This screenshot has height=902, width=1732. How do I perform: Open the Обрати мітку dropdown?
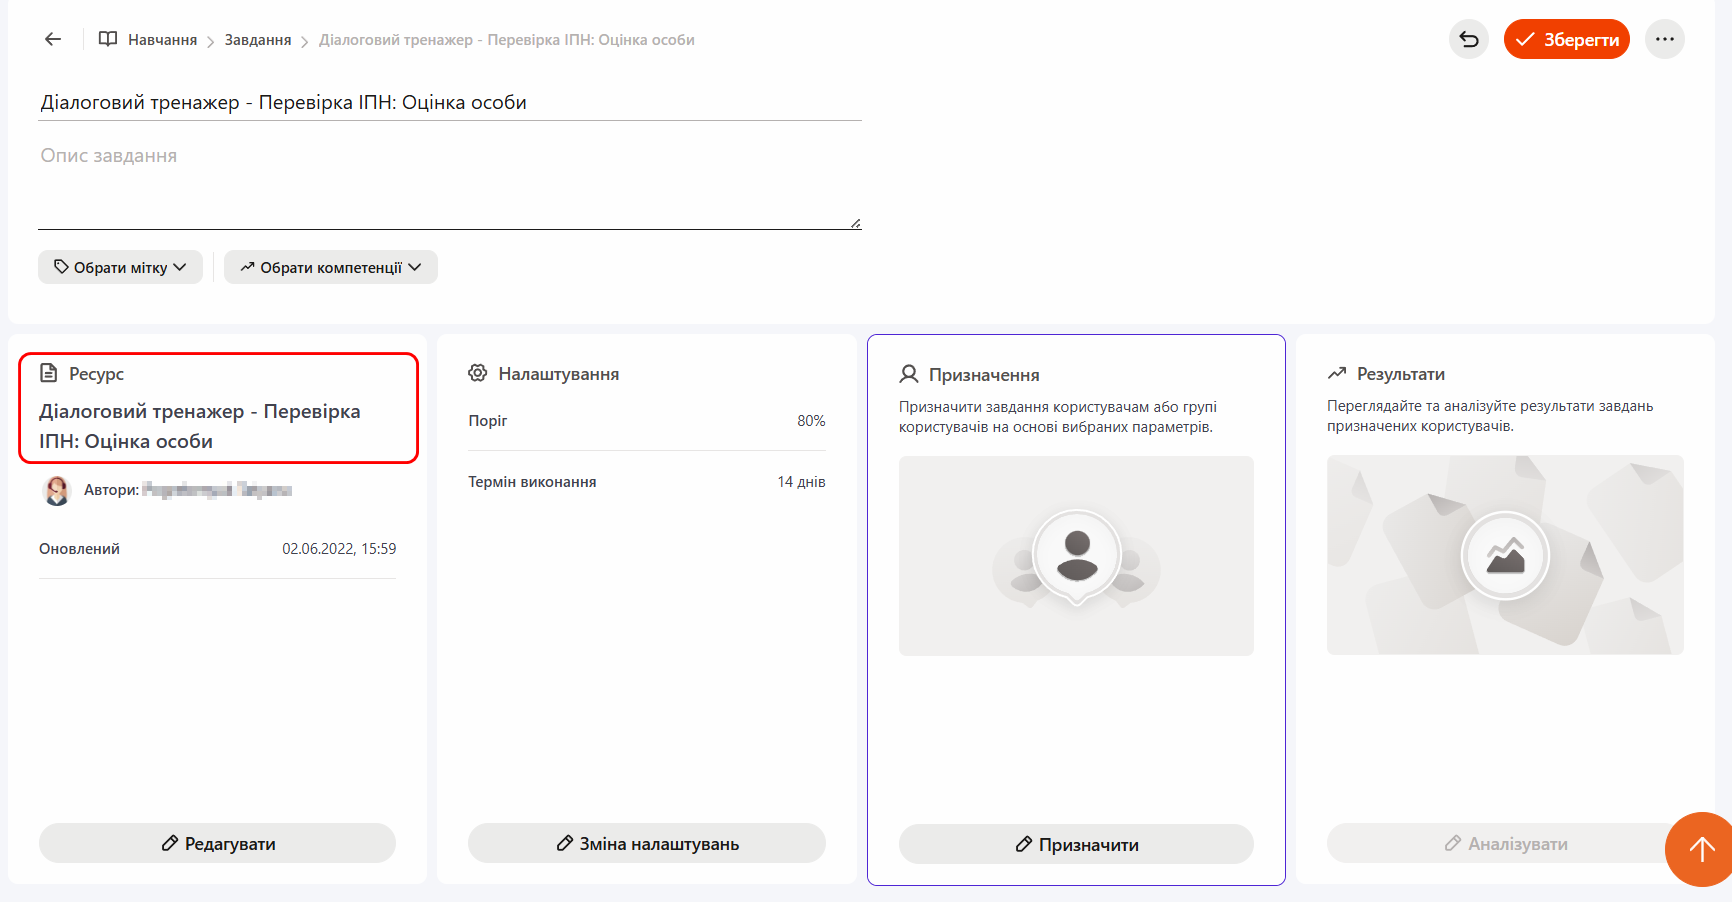(120, 267)
